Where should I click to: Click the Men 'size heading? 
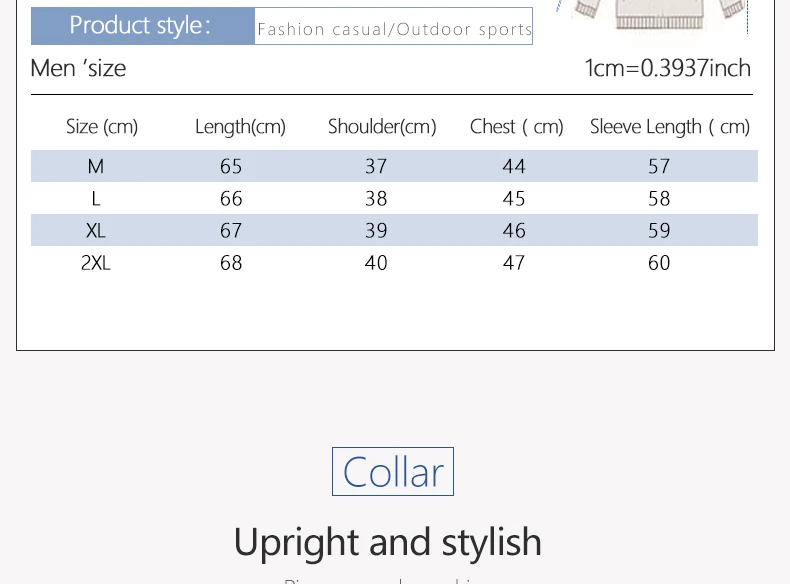tap(78, 68)
